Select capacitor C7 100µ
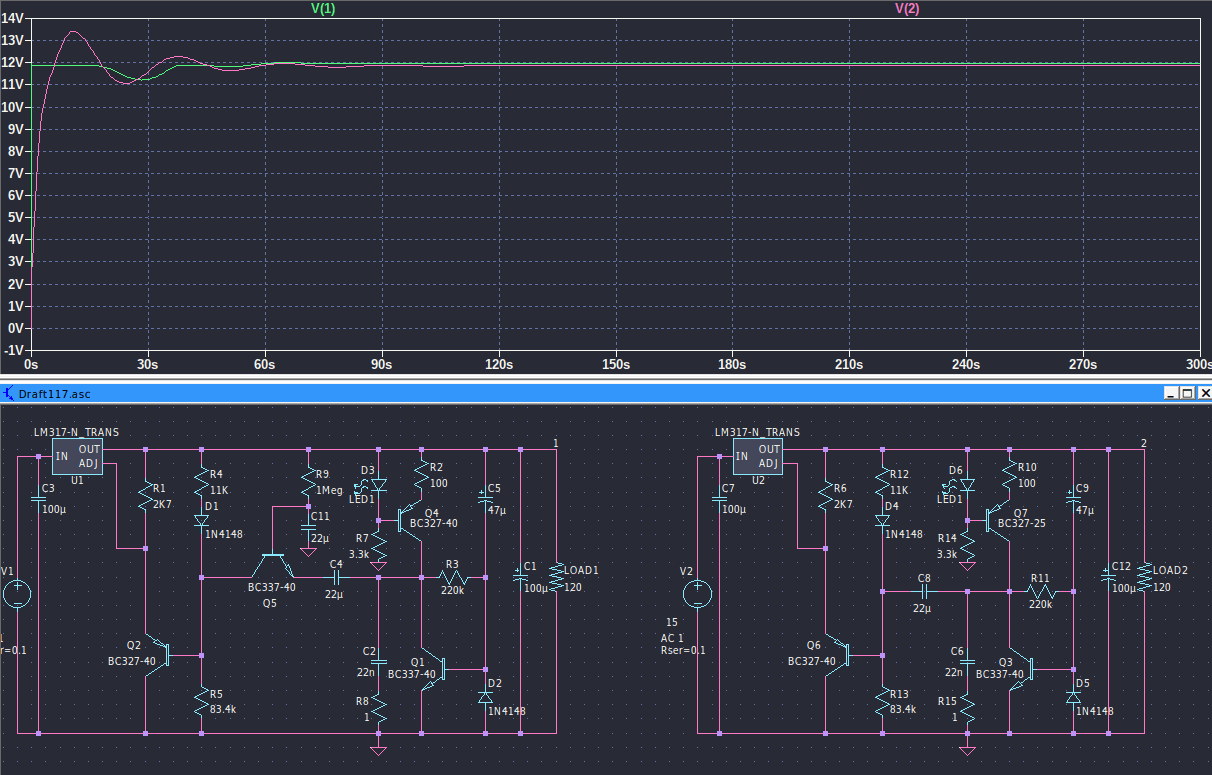Image resolution: width=1212 pixels, height=775 pixels. [x=718, y=499]
